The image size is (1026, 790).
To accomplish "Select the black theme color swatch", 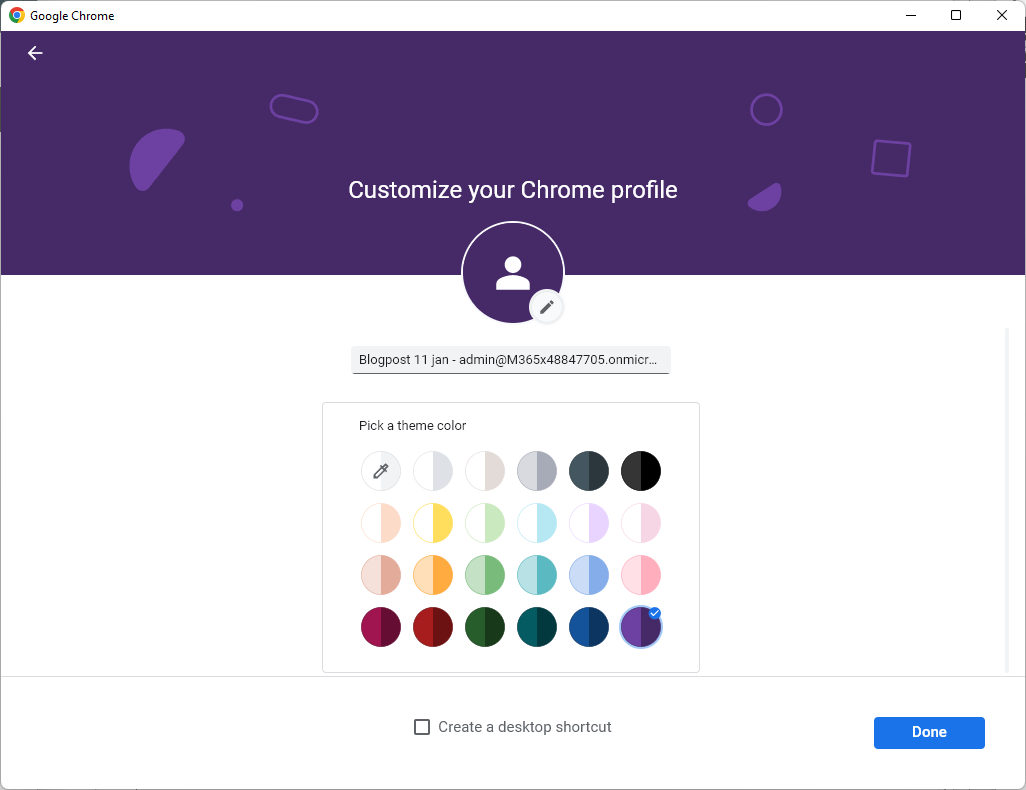I will coord(641,471).
